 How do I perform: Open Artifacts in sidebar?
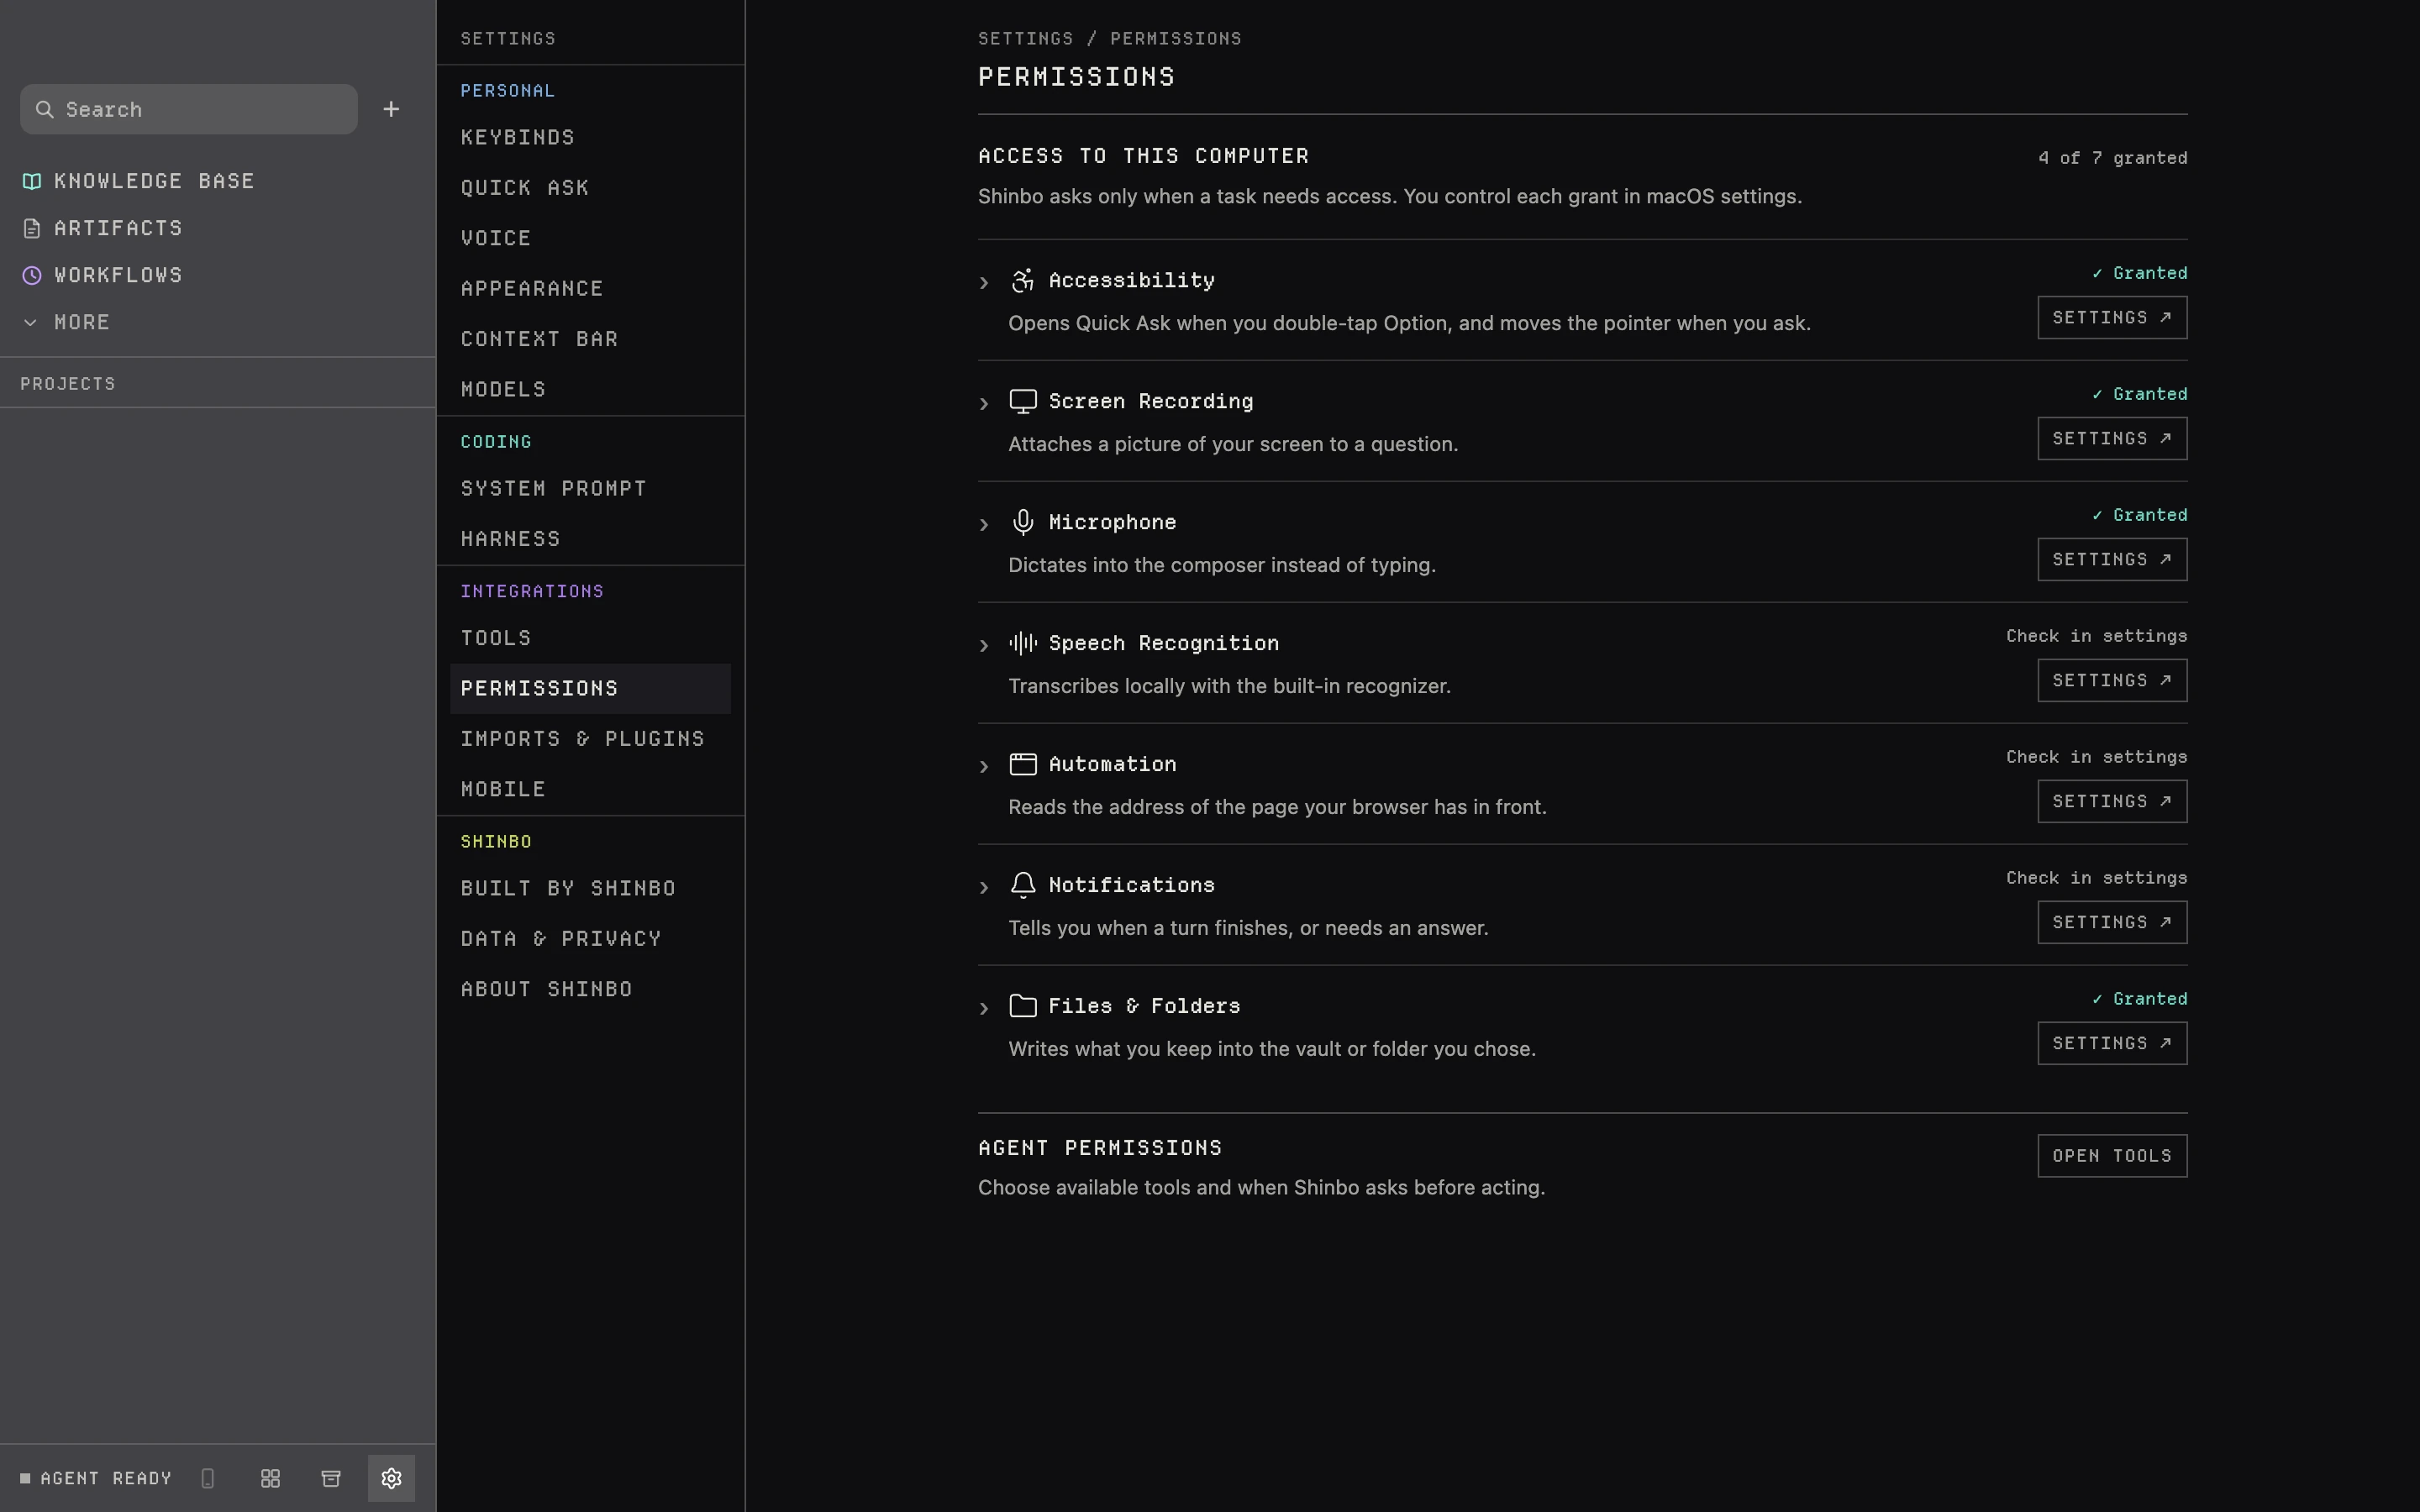(102, 228)
